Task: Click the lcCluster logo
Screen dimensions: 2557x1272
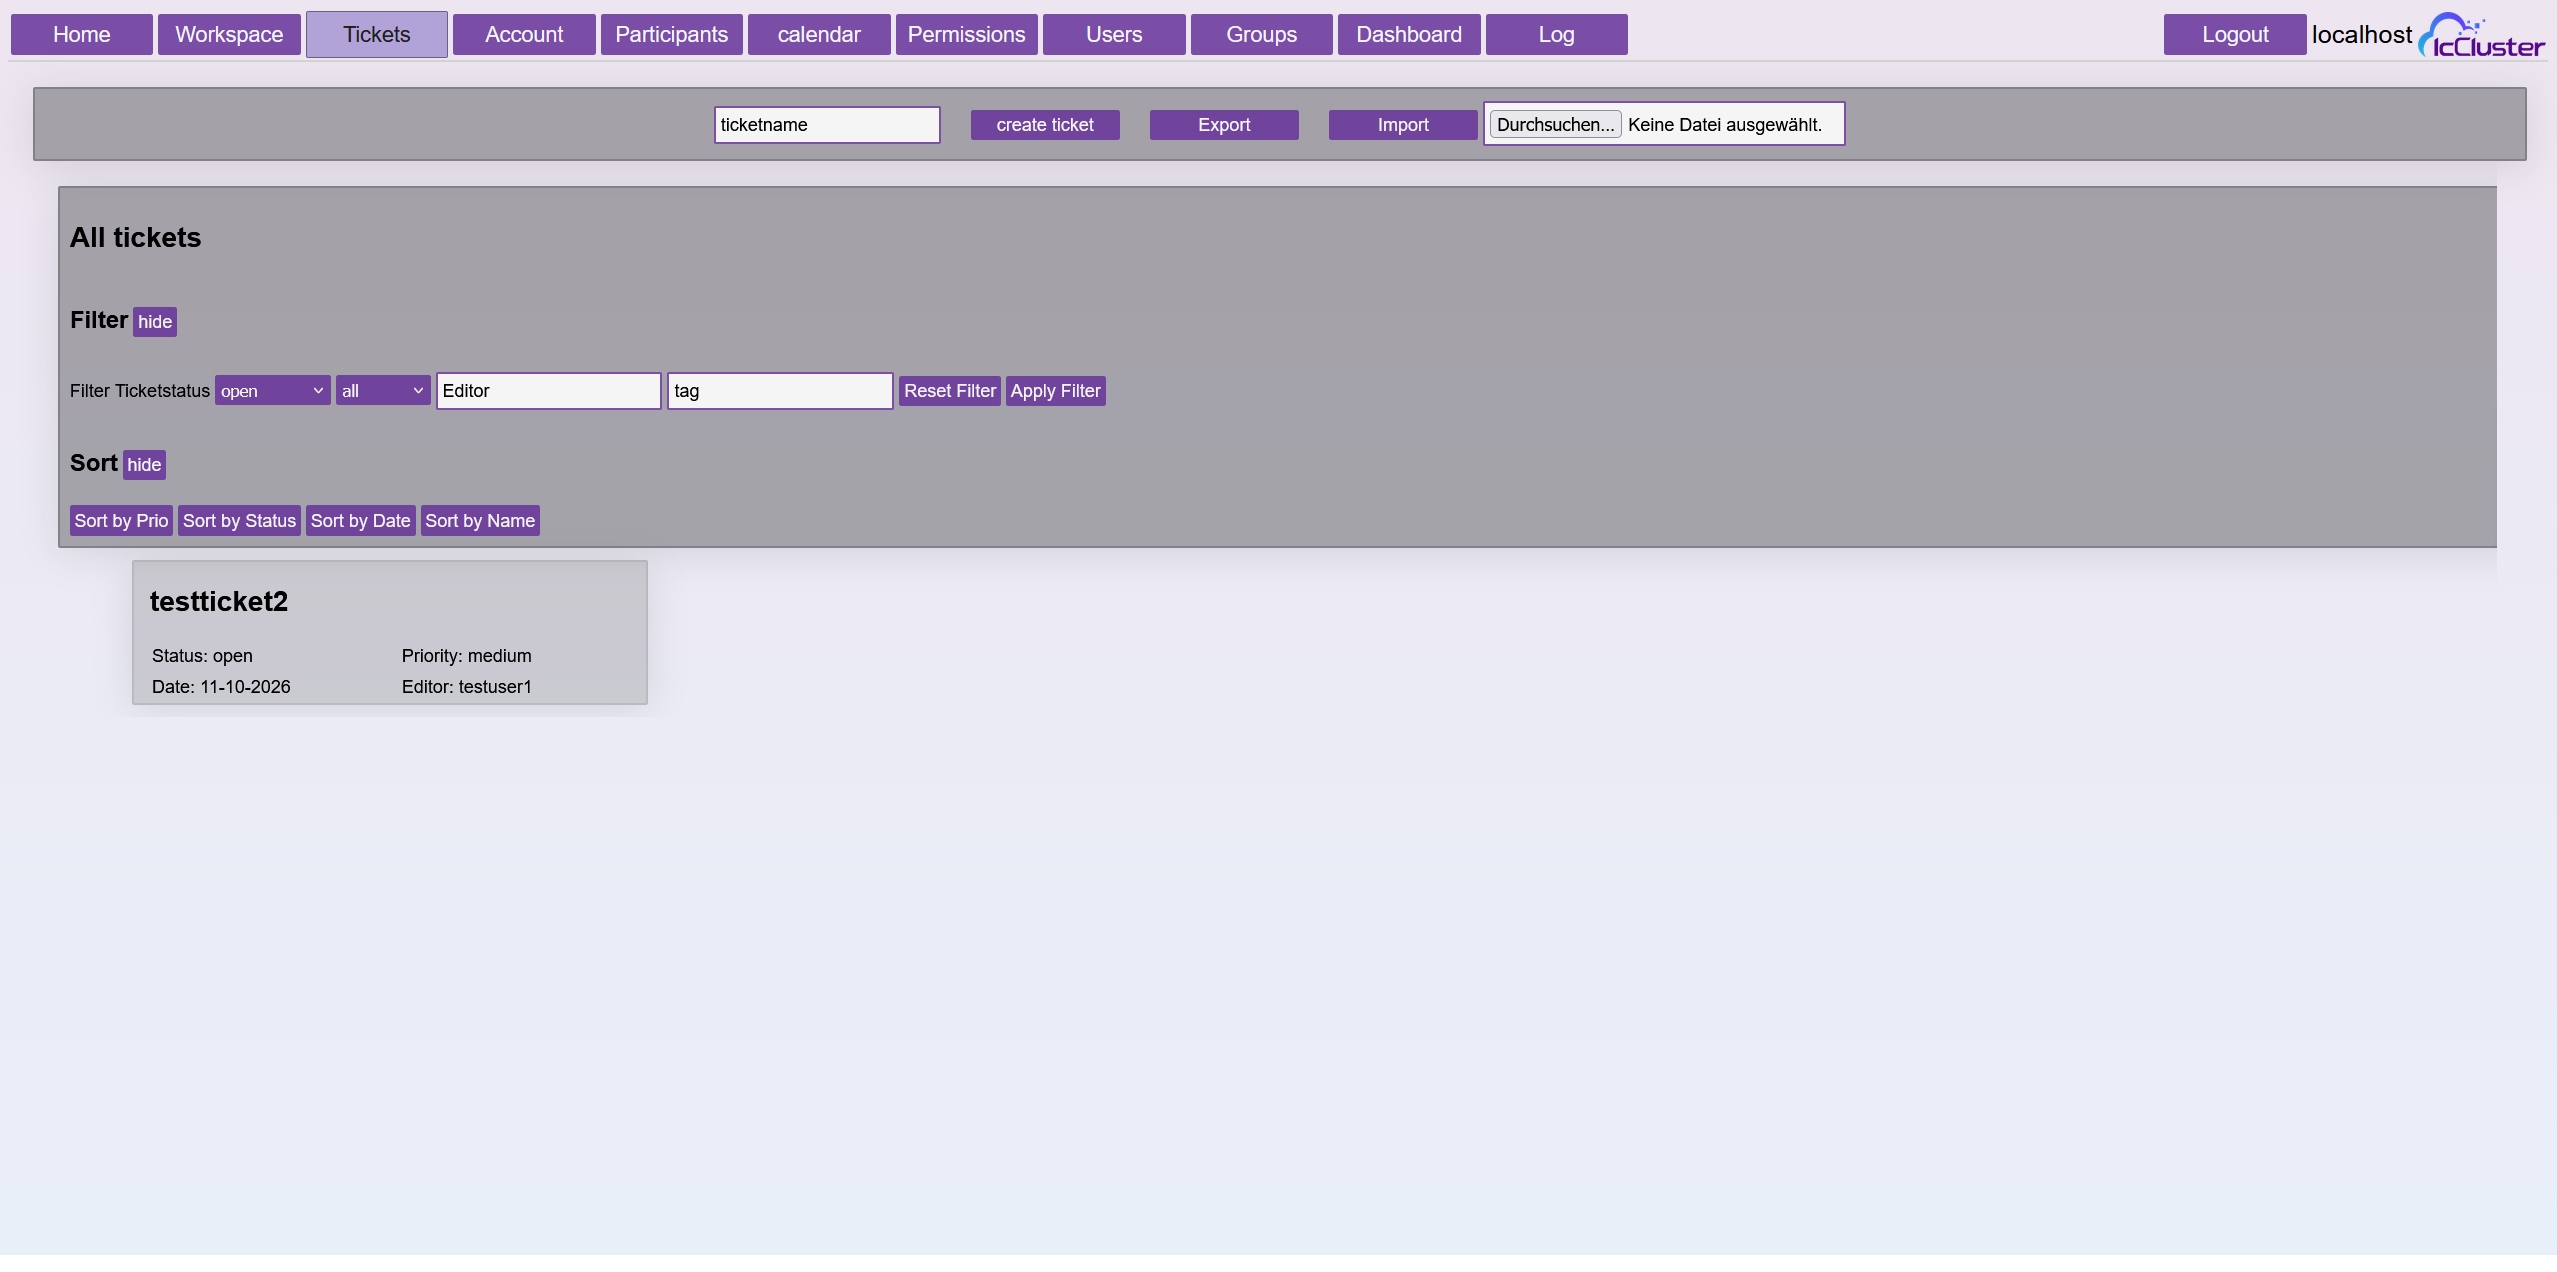Action: 2481,35
